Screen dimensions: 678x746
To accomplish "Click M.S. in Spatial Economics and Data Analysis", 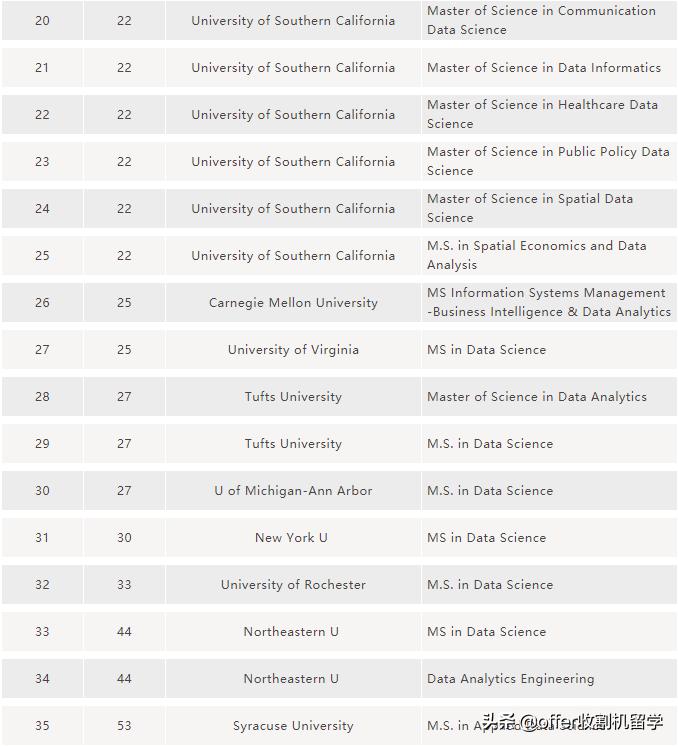I will tap(536, 255).
